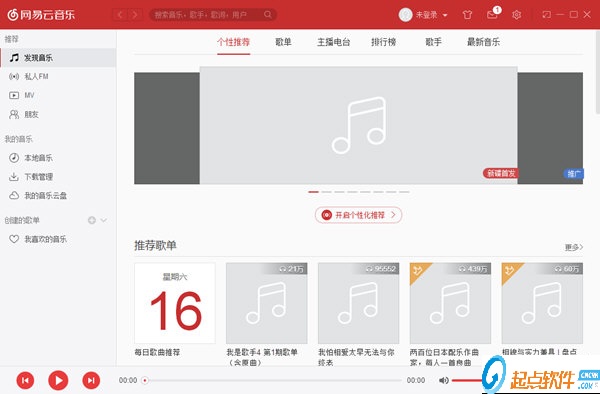Open the 我是歌手4 playlist cover
Screen dimensions: 600x394
pos(267,303)
